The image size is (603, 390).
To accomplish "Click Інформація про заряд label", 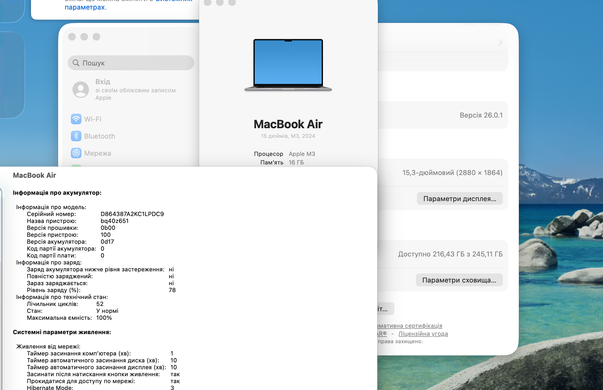I will click(48, 262).
